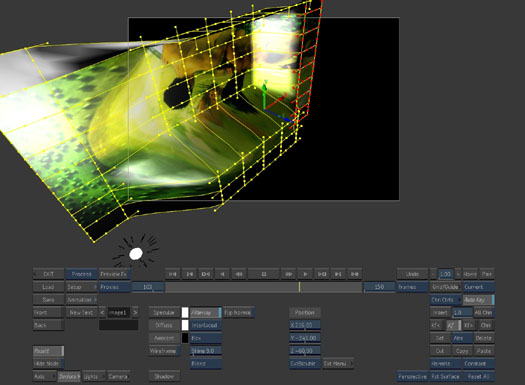The image size is (525, 385).
Task: Open the Chn Ctrls dropdown
Action: coord(445,300)
